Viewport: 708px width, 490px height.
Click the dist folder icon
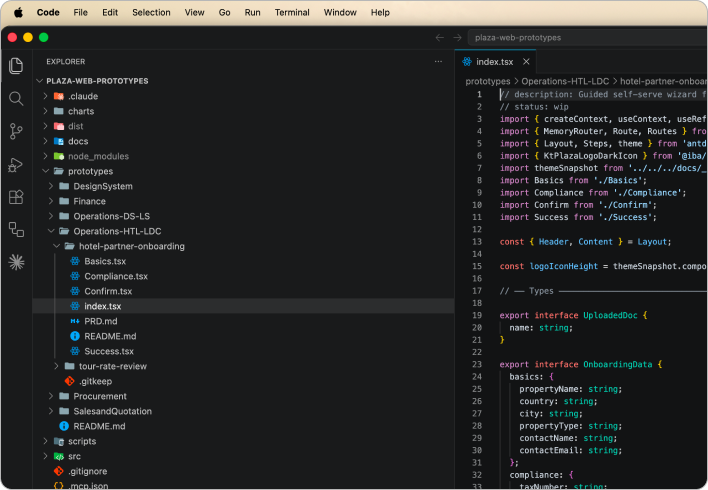coord(59,126)
